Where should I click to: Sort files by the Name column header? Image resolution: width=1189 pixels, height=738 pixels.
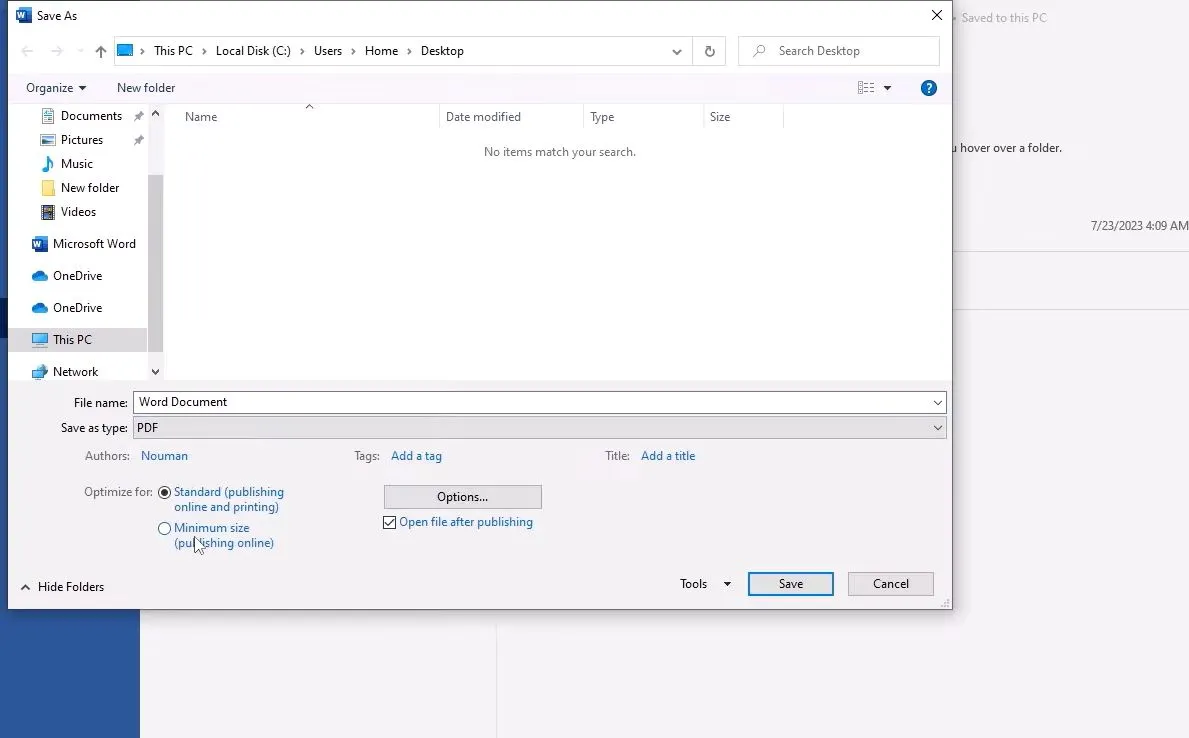pos(201,116)
